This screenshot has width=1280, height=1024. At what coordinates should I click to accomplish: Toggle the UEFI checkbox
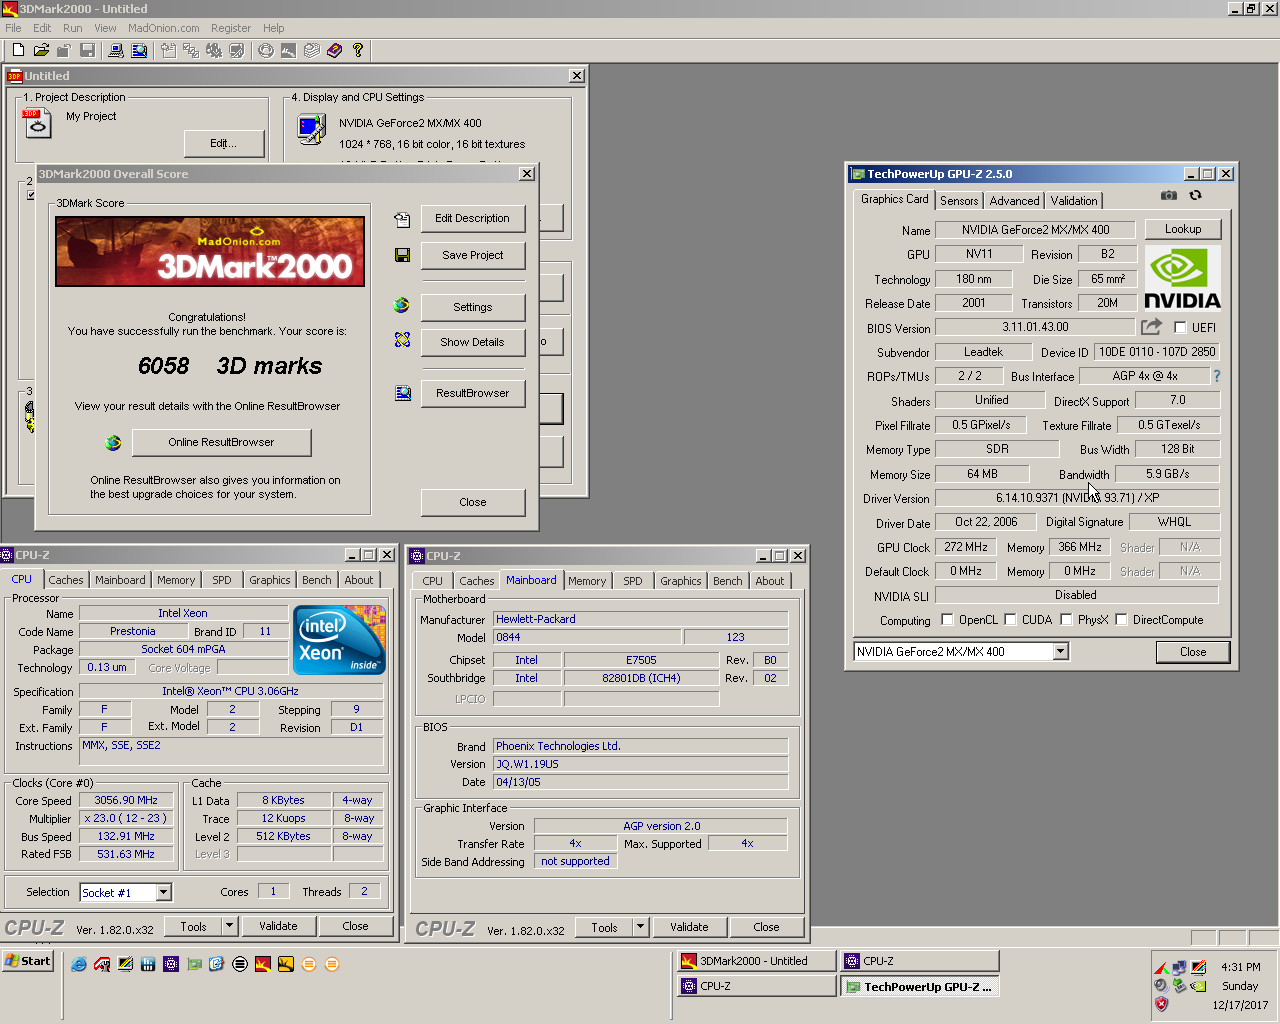1180,328
